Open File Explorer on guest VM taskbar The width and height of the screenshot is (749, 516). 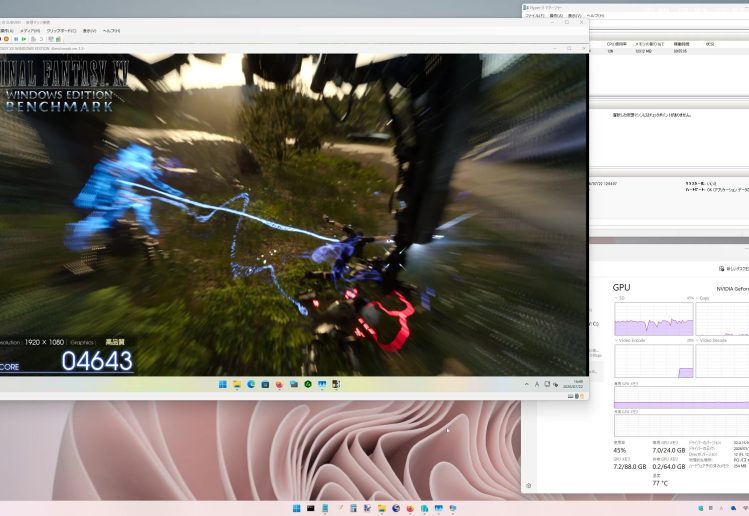point(236,384)
